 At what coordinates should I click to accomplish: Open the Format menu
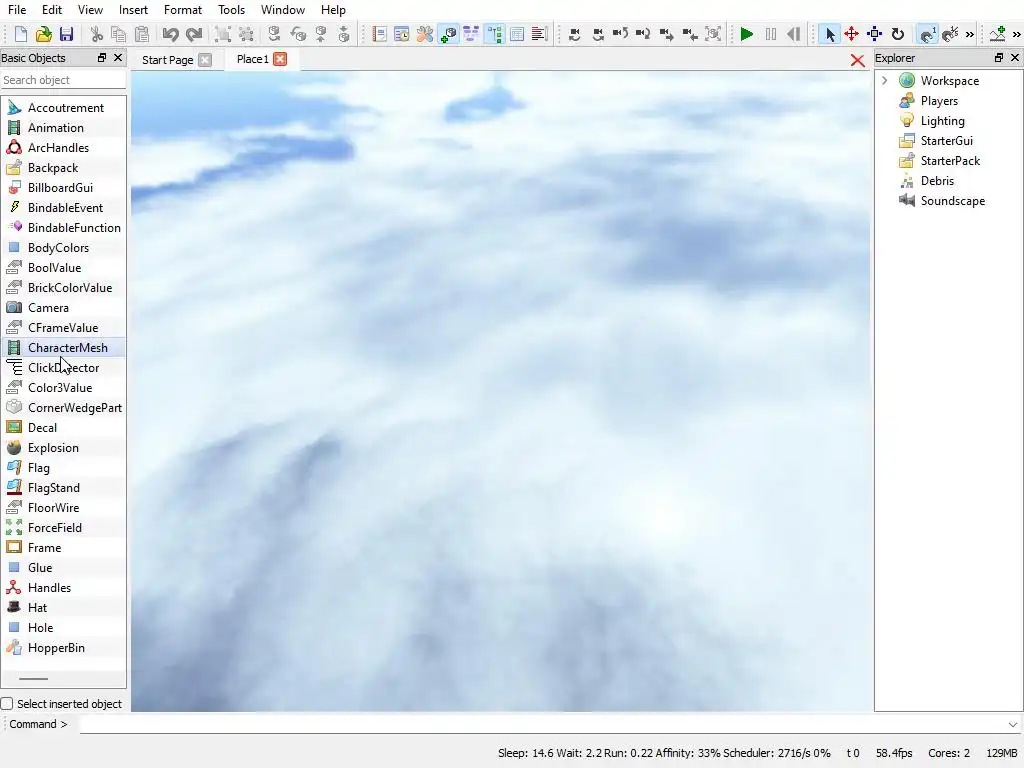(x=183, y=10)
